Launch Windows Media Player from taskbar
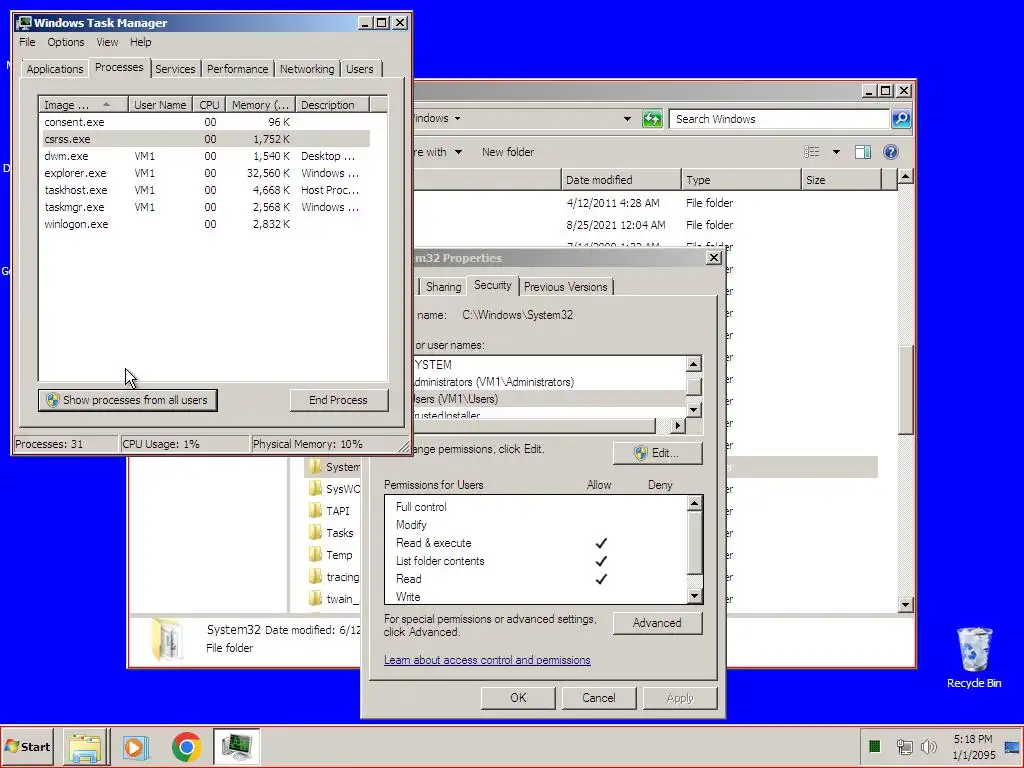The width and height of the screenshot is (1024, 768). pyautogui.click(x=136, y=747)
